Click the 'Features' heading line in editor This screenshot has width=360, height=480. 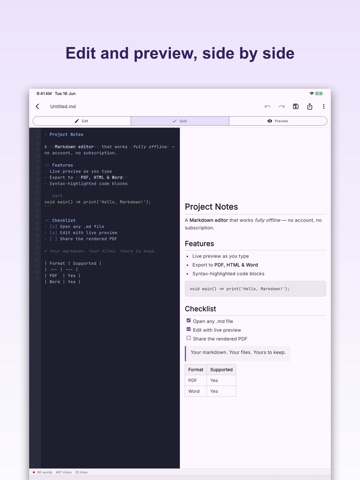click(x=59, y=165)
